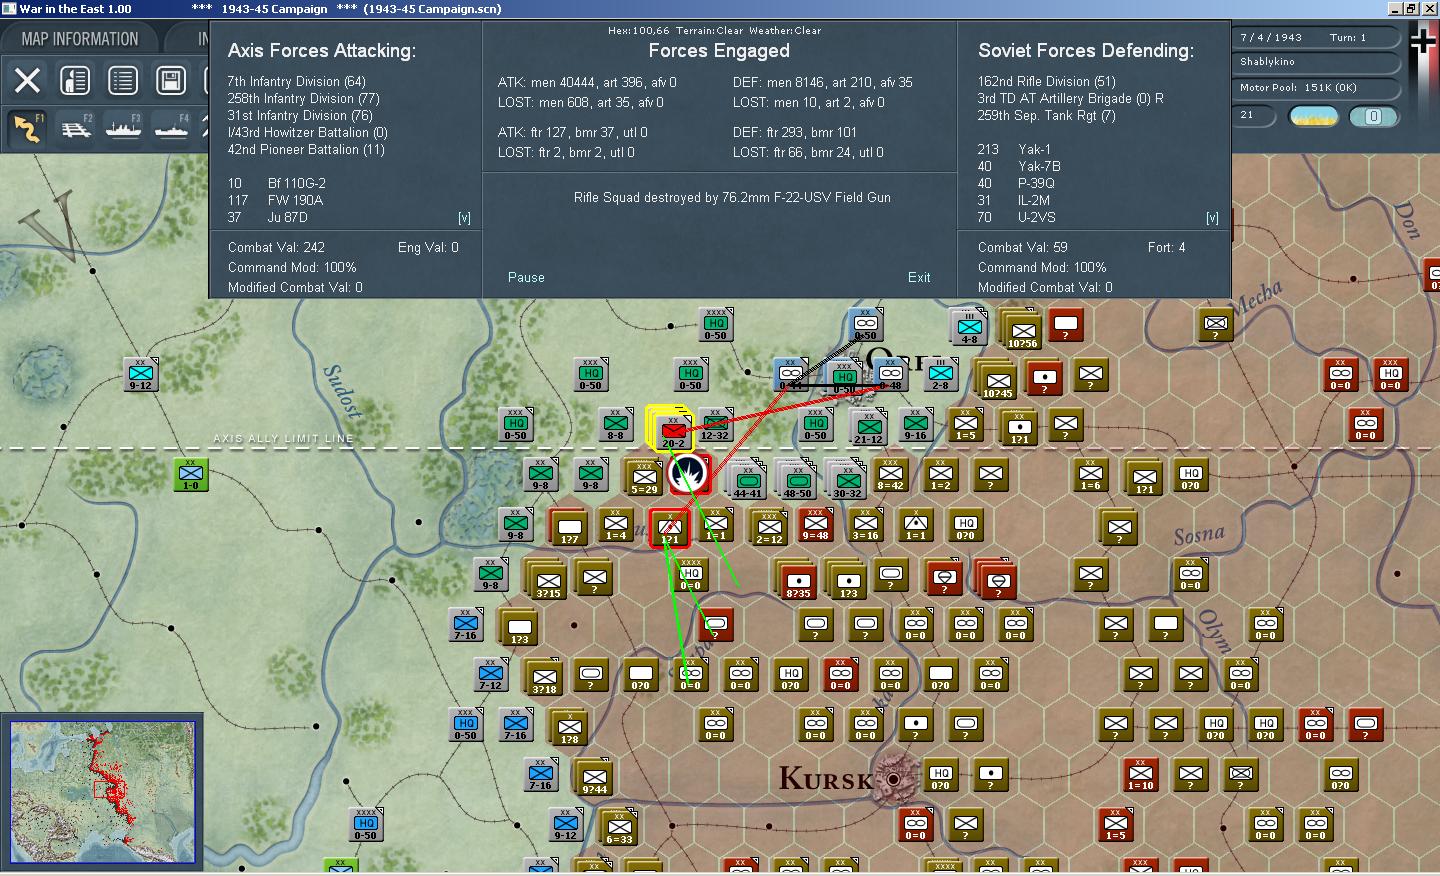Open the list report icon
The height and width of the screenshot is (876, 1440).
tap(123, 80)
